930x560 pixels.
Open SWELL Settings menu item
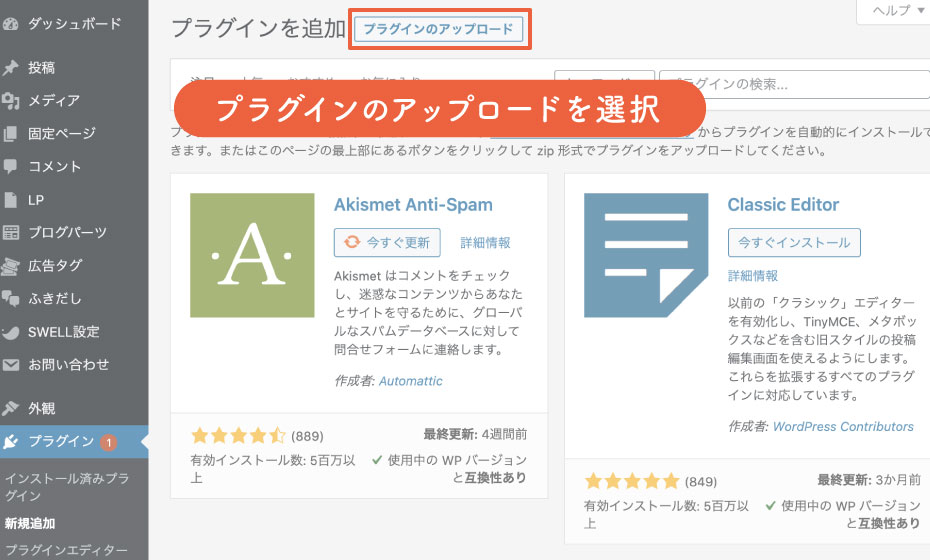(64, 332)
